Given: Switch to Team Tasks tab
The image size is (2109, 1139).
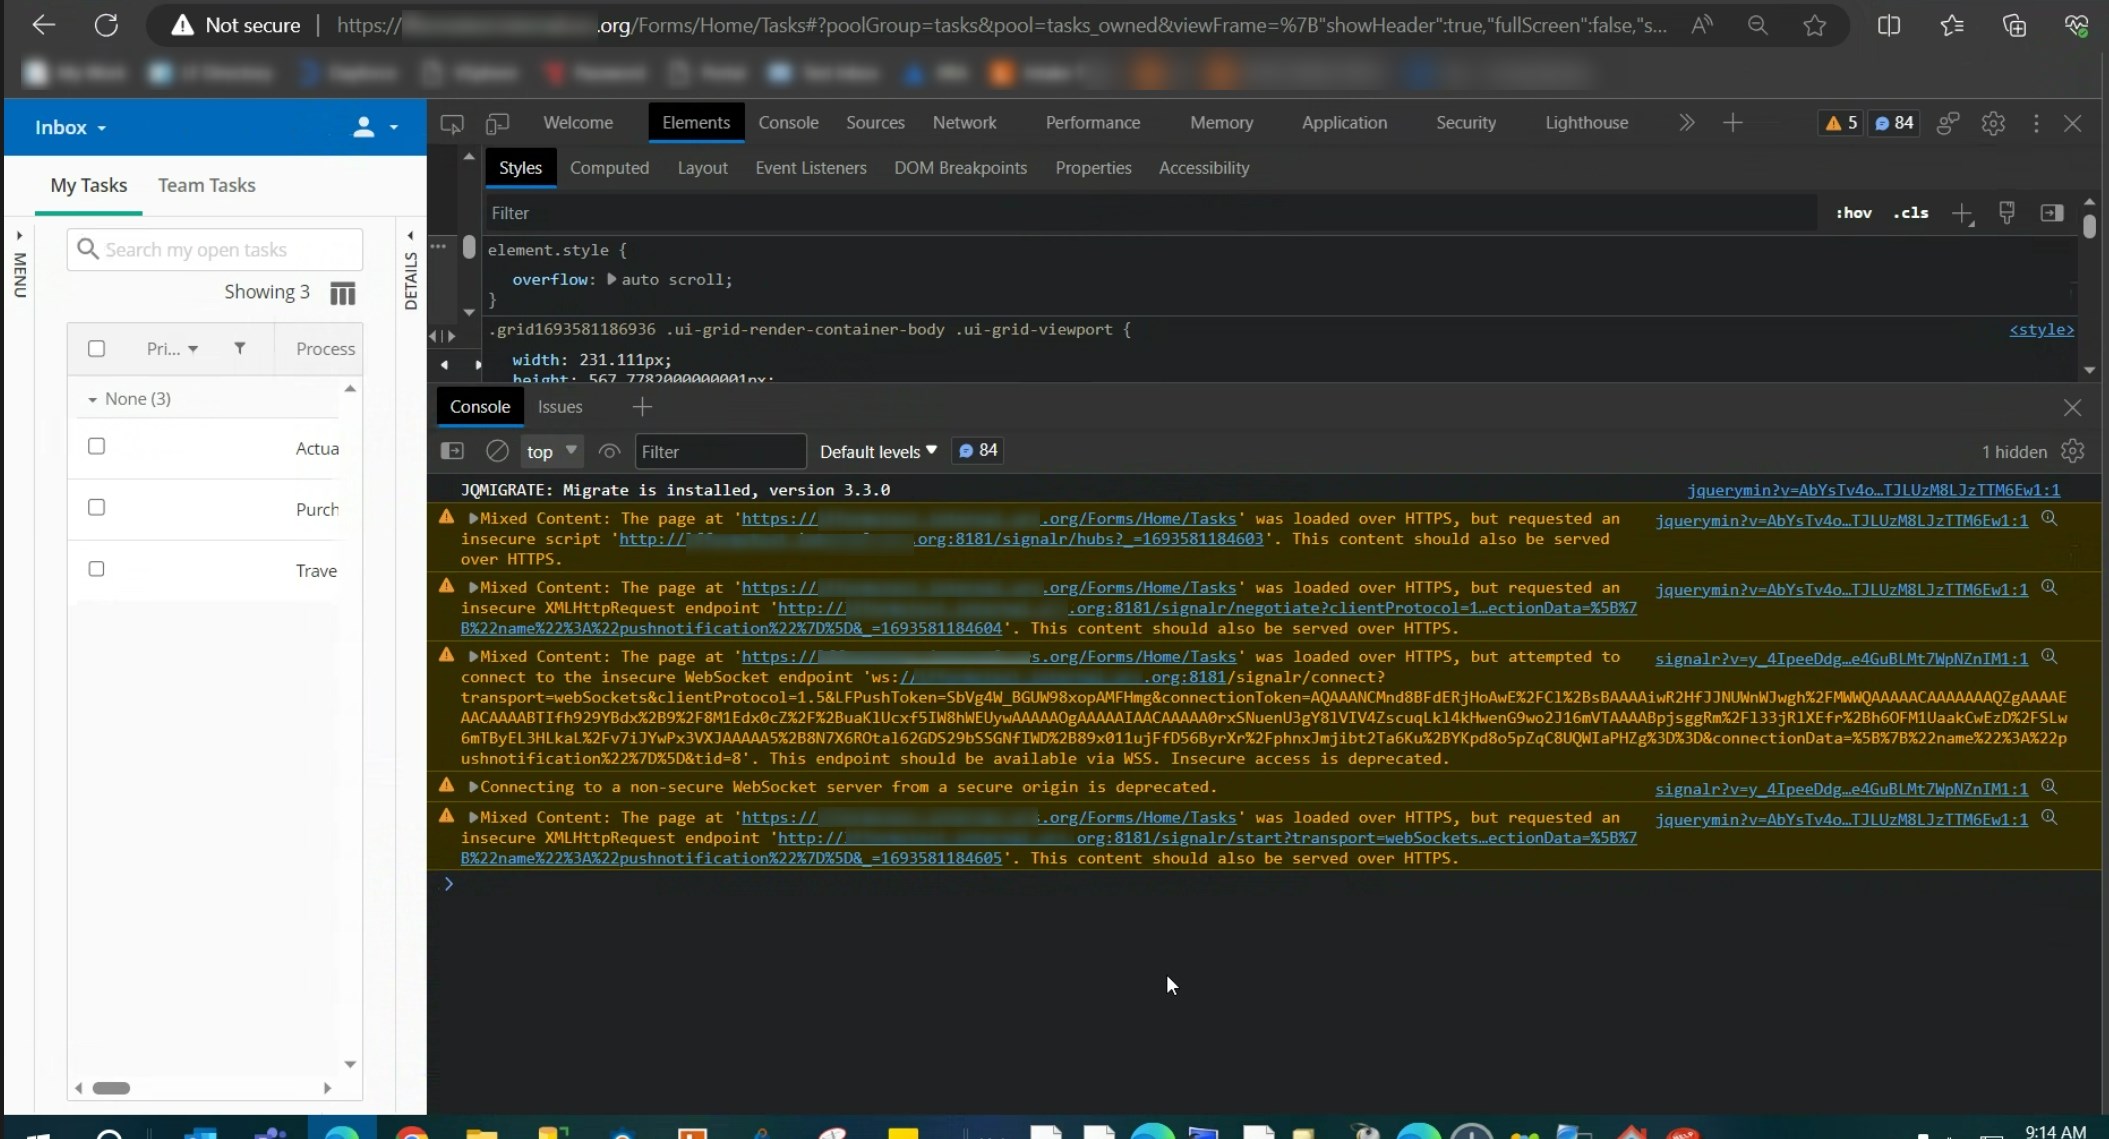Looking at the screenshot, I should click(x=206, y=185).
